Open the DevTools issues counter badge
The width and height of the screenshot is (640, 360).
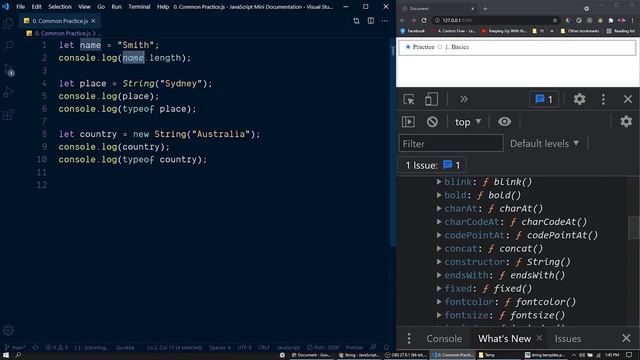(x=544, y=99)
